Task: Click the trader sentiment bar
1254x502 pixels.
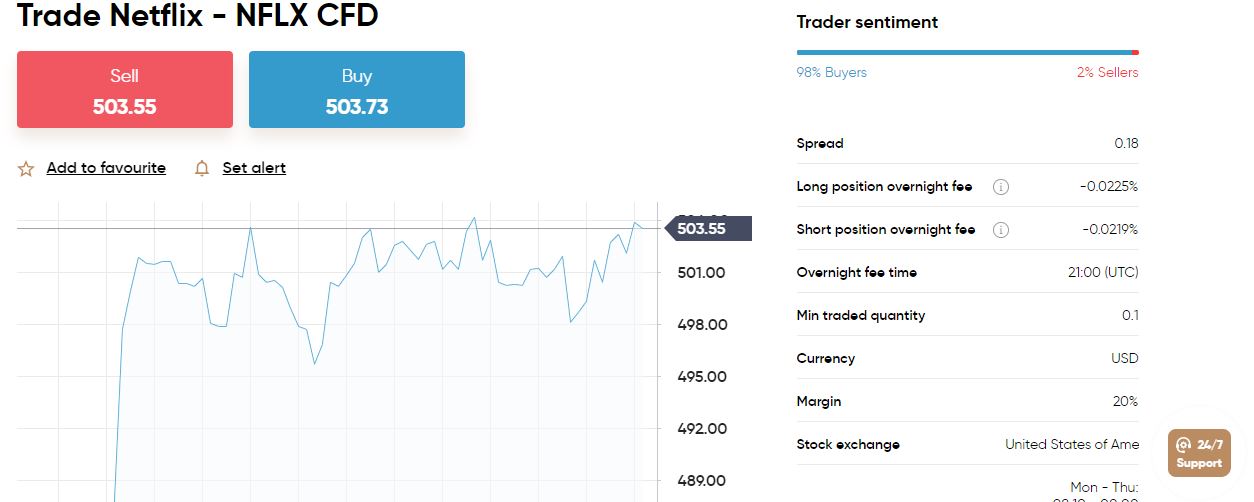Action: pyautogui.click(x=967, y=52)
